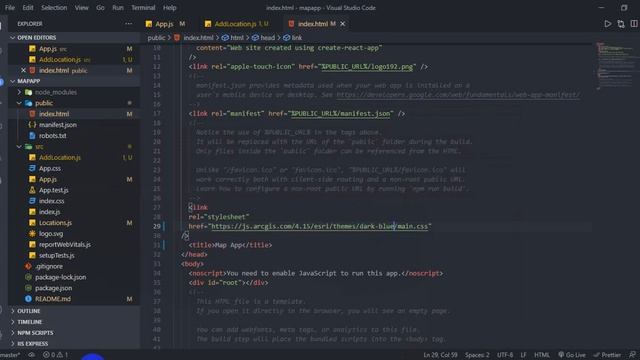Viewport: 640px width, 360px height.
Task: Click the Ln 29, Col 59 cursor position
Action: (x=440, y=355)
